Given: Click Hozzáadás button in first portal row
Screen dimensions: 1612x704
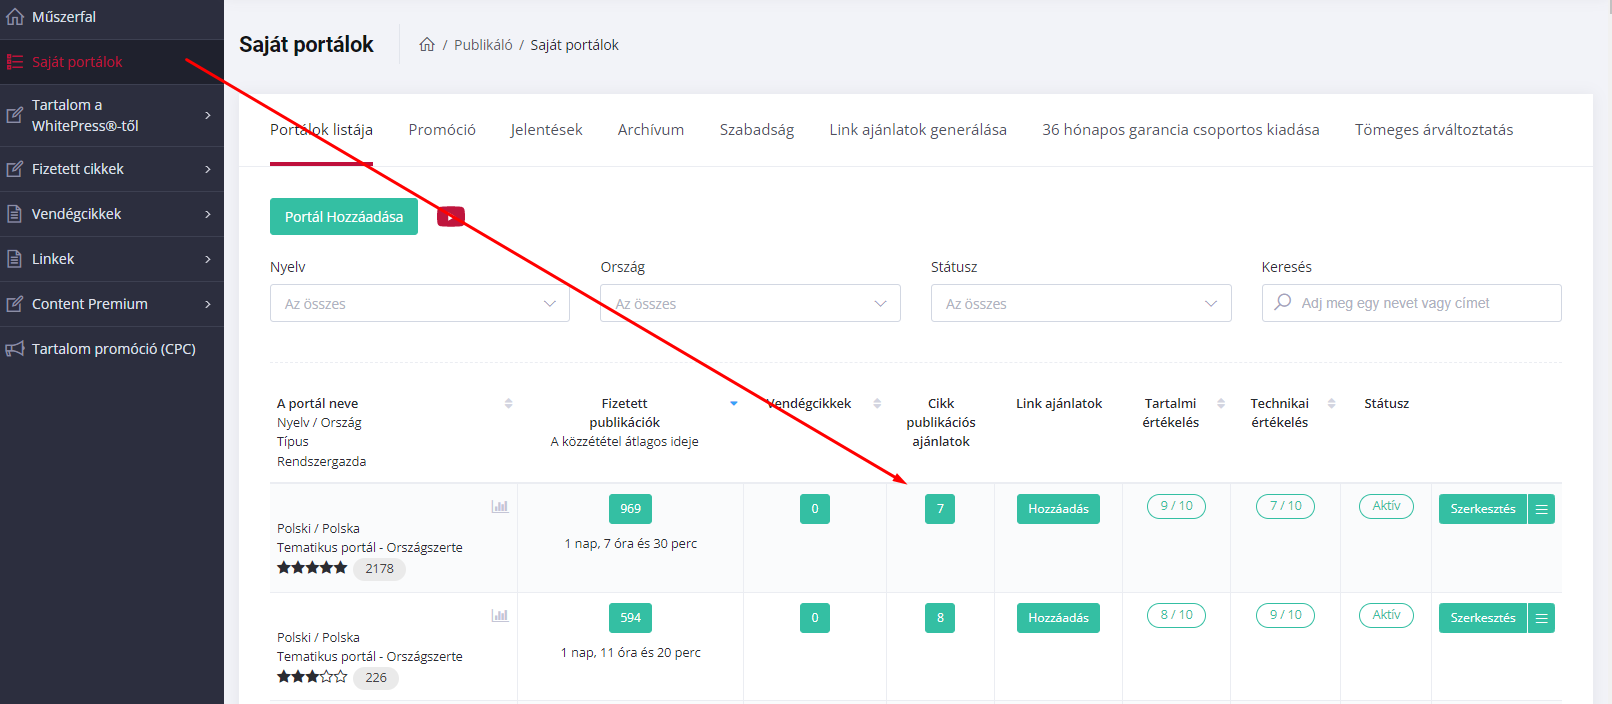Looking at the screenshot, I should click(1058, 509).
